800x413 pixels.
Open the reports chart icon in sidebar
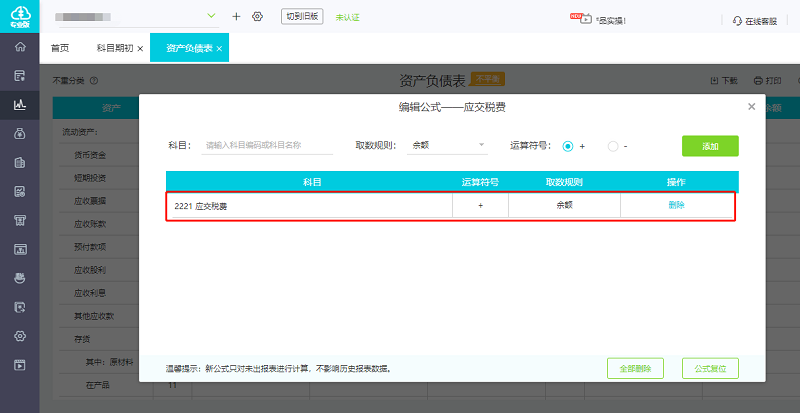[x=19, y=104]
